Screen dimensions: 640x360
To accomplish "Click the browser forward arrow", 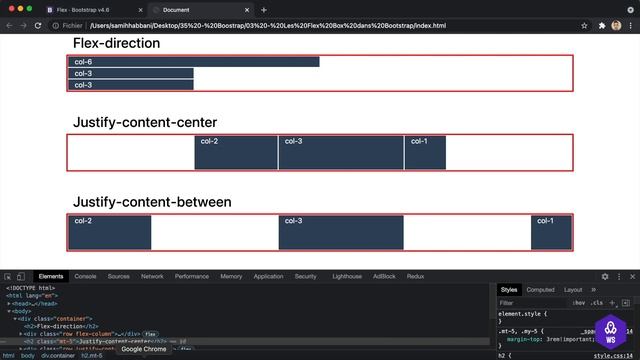I will click(x=23, y=26).
